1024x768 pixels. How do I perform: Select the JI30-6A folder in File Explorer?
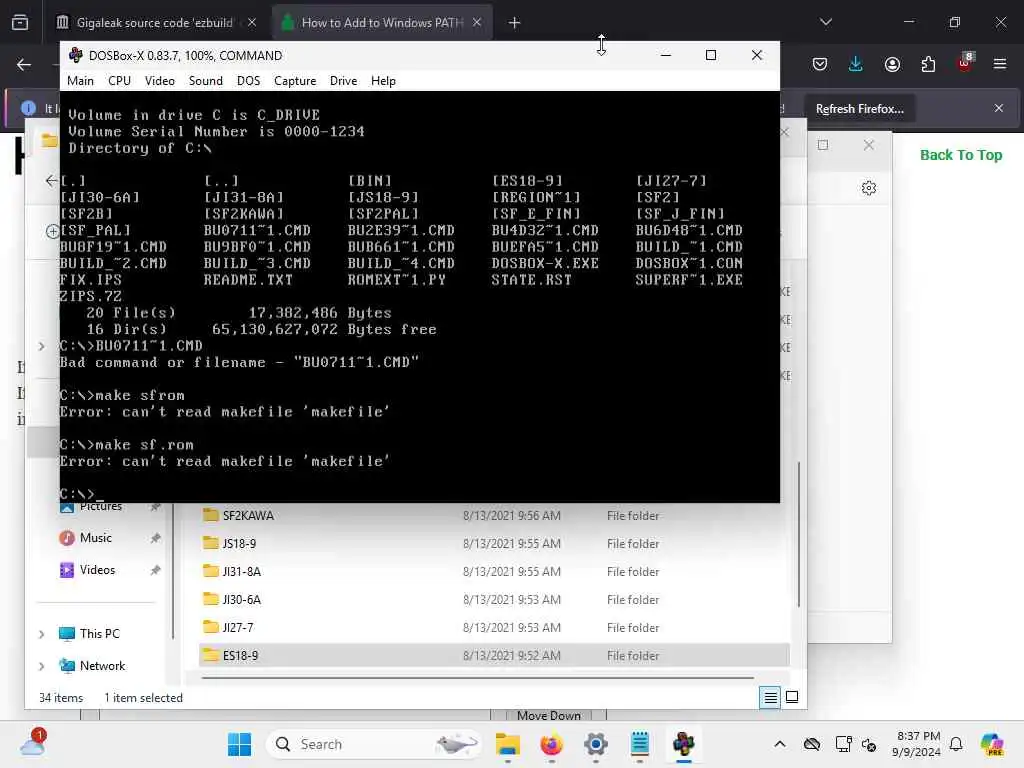tap(493, 600)
